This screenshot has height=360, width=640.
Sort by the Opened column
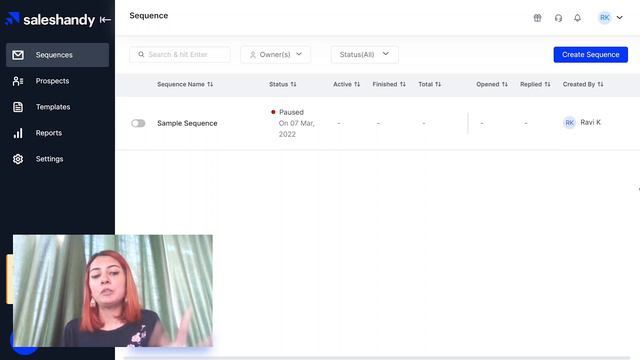(492, 84)
